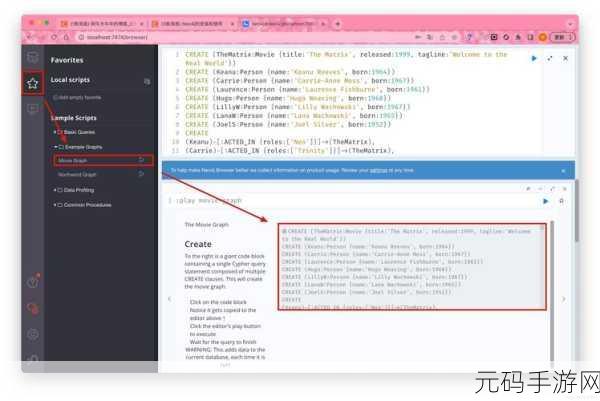Close the second browser tab
600x401 pixels.
[x=232, y=24]
